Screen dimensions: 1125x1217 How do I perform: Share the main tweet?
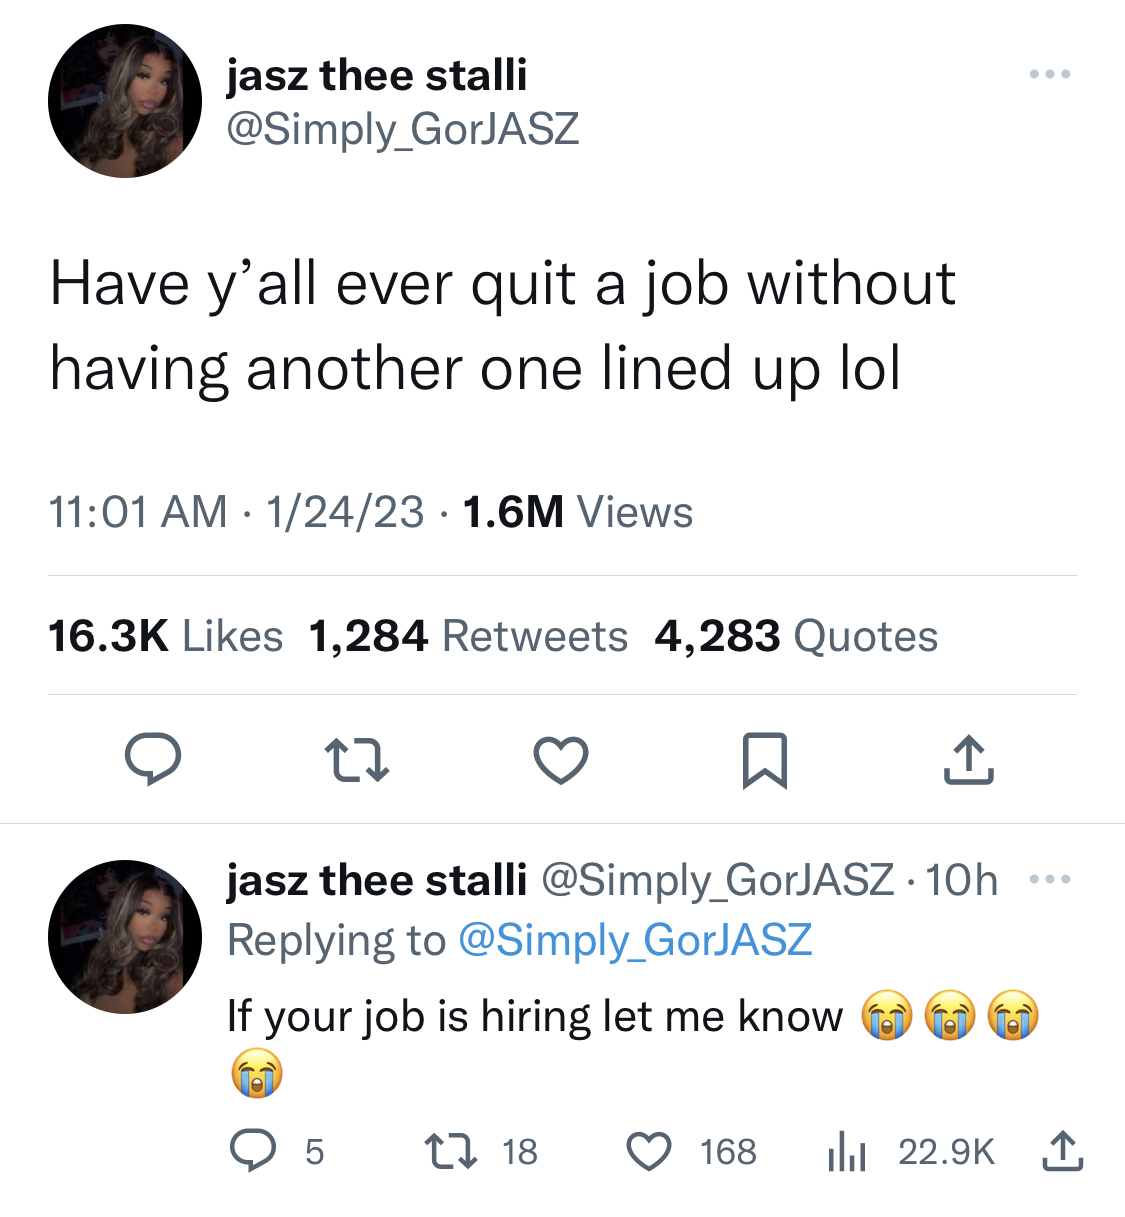[968, 760]
